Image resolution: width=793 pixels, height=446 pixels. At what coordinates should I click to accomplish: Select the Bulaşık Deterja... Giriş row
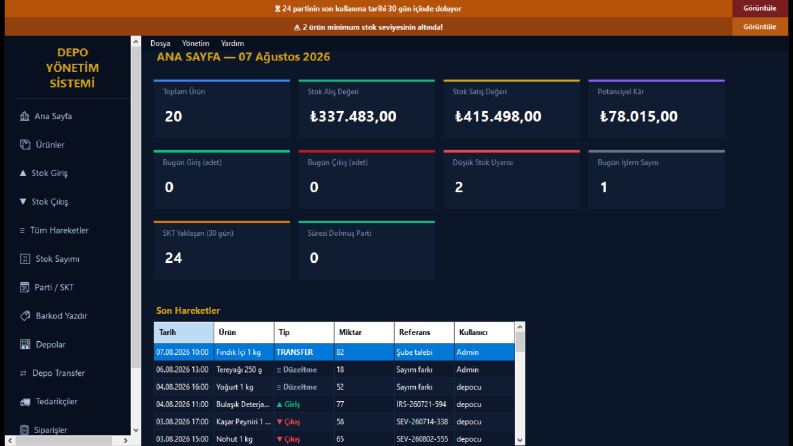coord(334,405)
